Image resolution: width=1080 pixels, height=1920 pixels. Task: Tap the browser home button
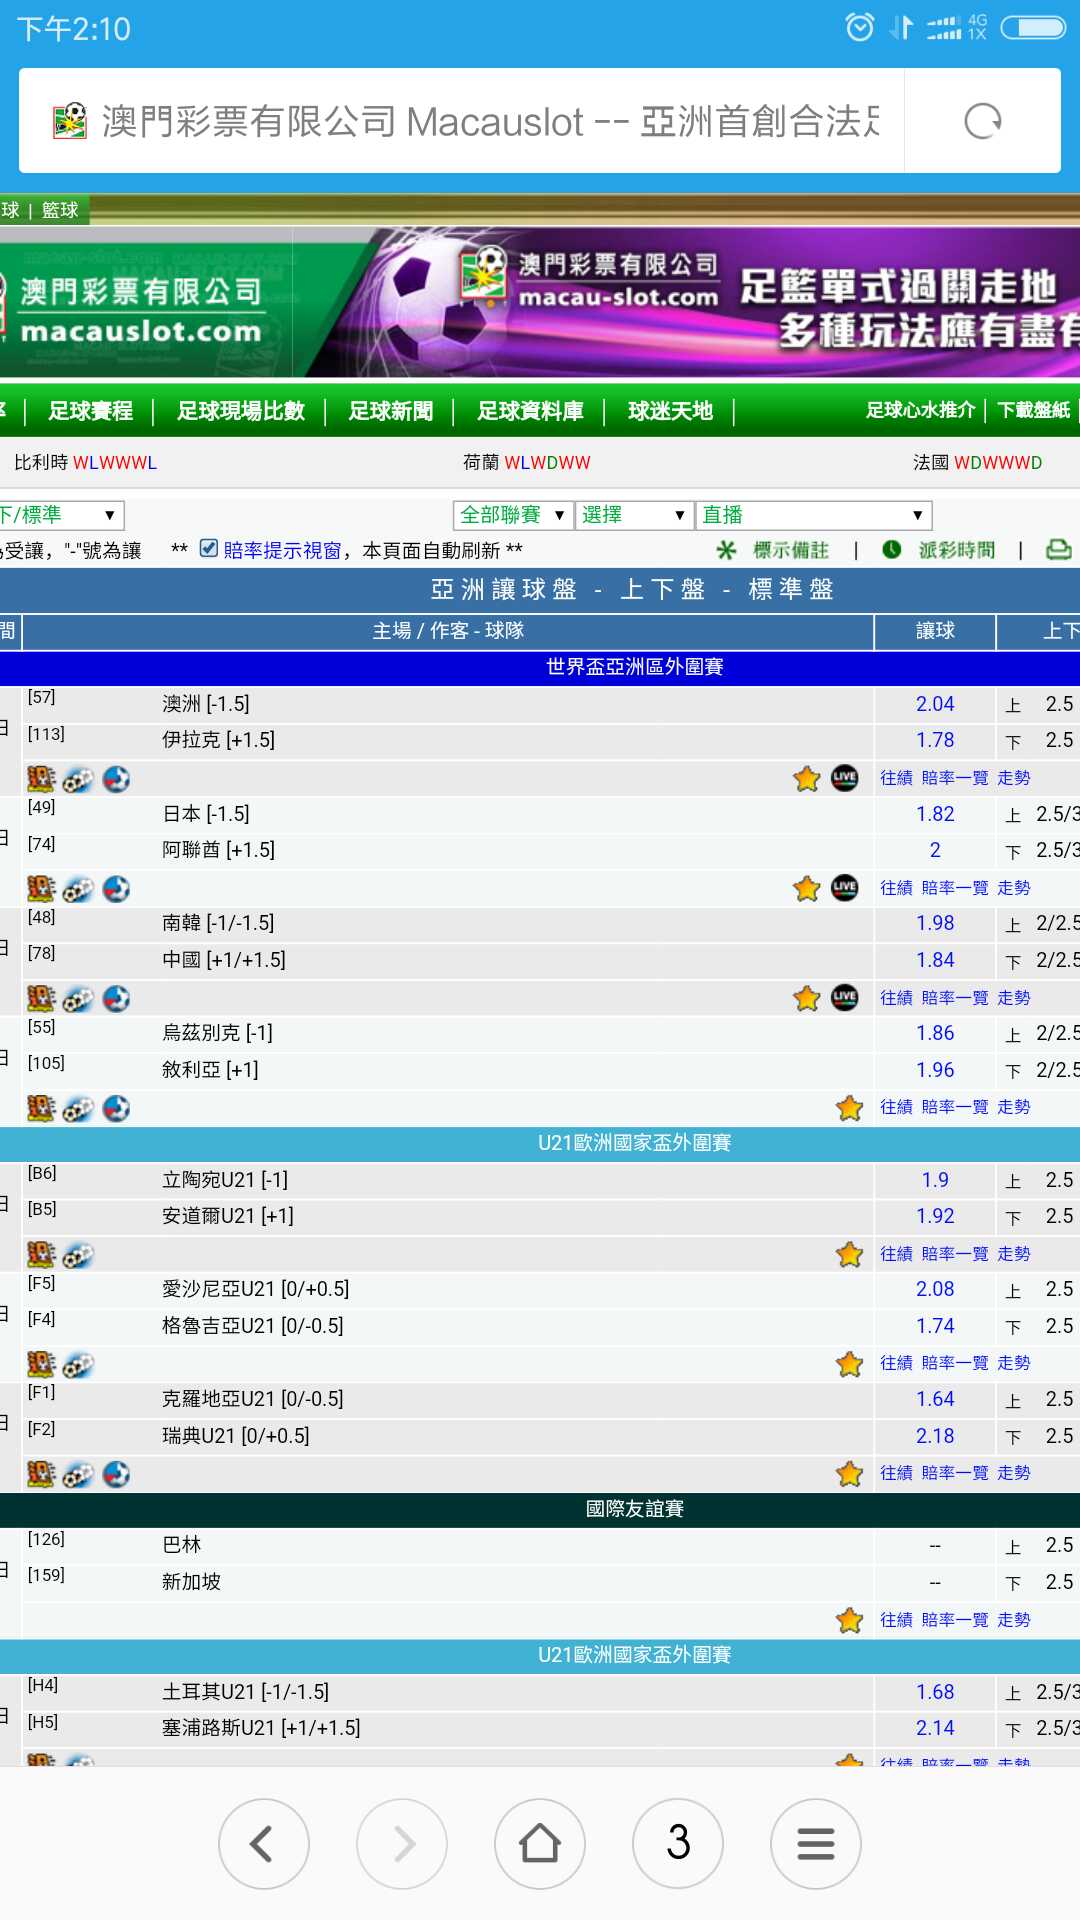(540, 1843)
